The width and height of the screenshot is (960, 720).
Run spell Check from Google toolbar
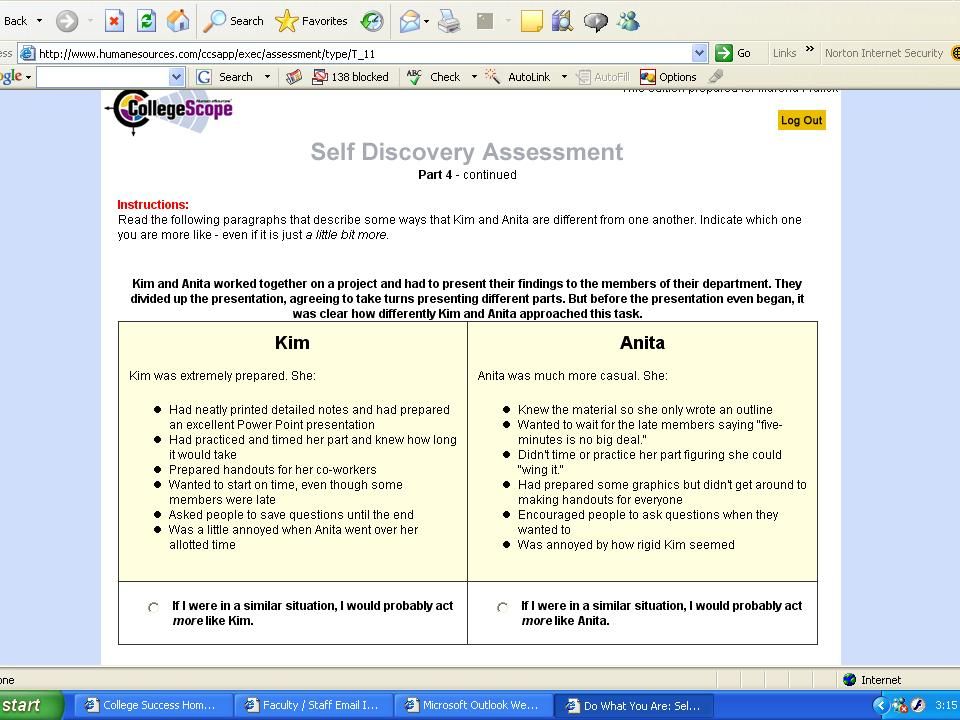[433, 77]
